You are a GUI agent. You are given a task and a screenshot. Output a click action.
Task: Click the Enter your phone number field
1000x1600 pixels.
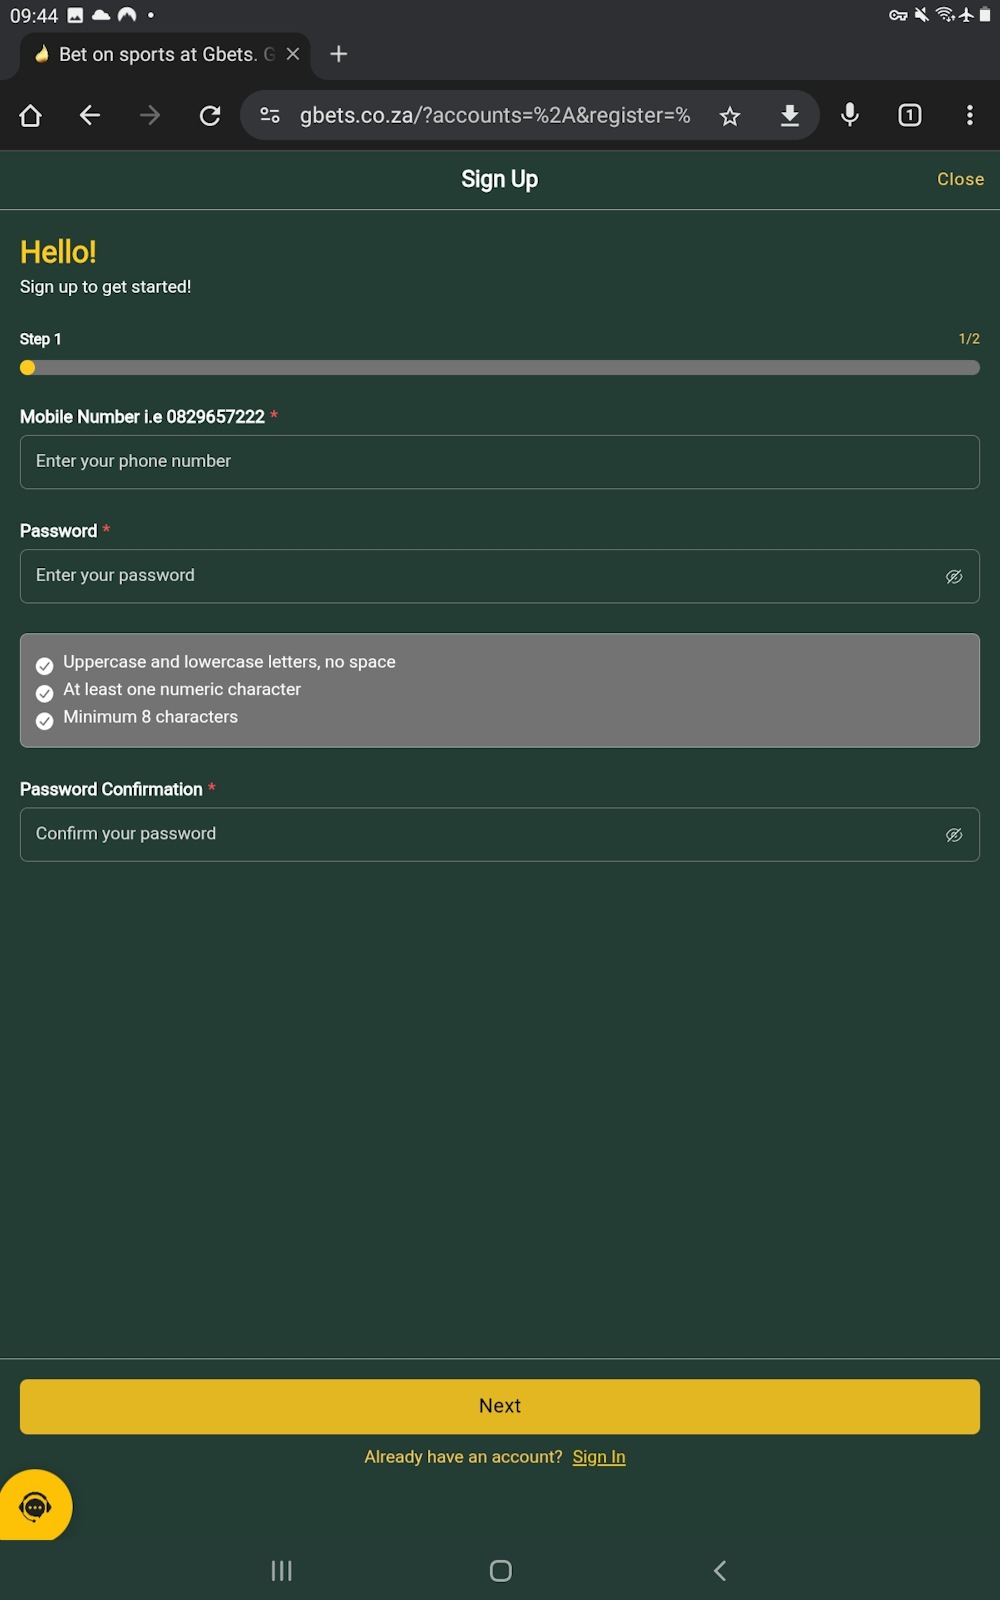500,461
